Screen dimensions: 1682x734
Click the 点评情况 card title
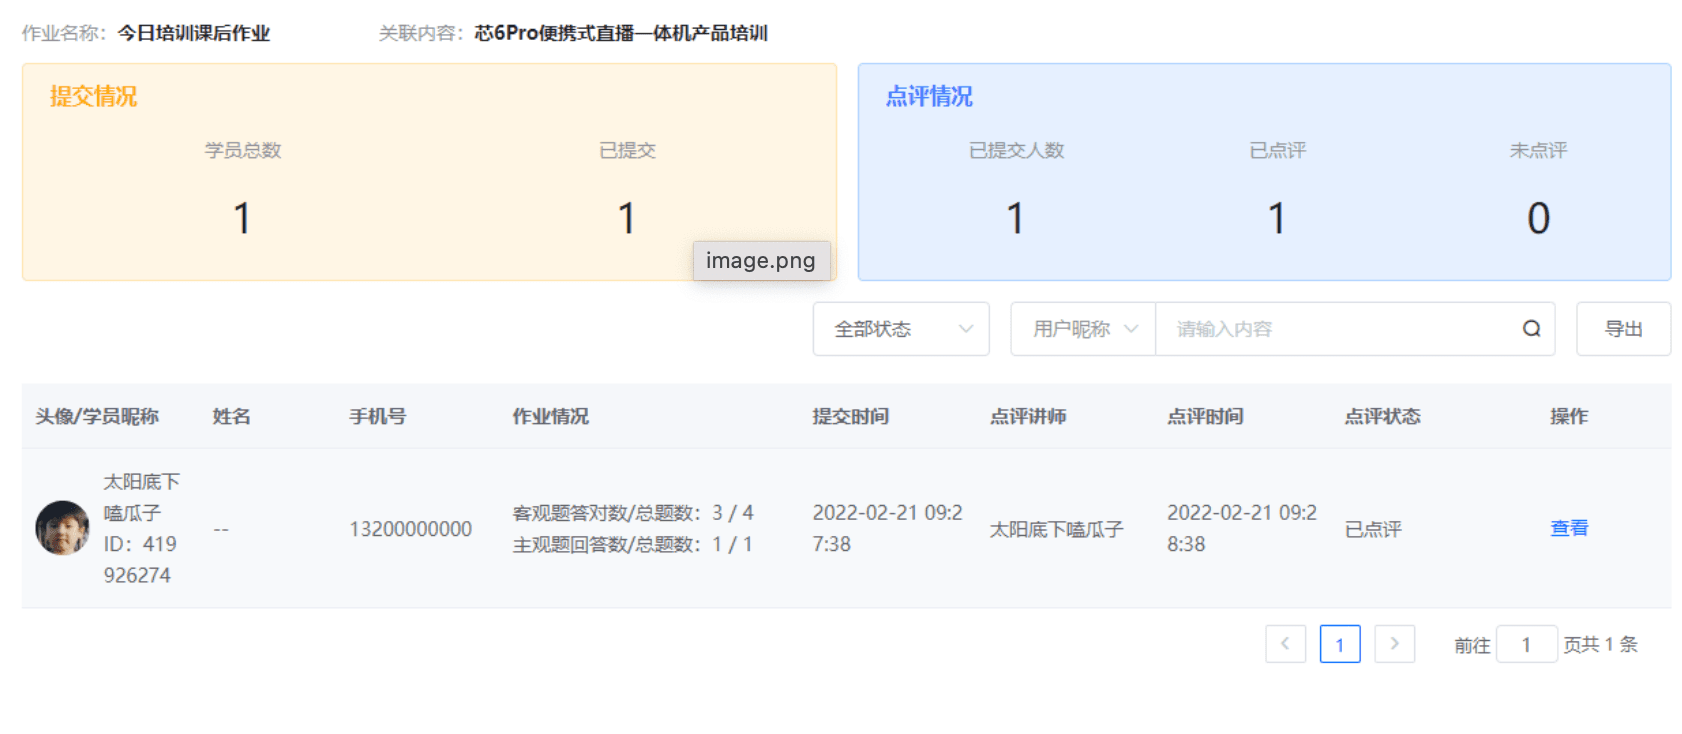pyautogui.click(x=929, y=96)
